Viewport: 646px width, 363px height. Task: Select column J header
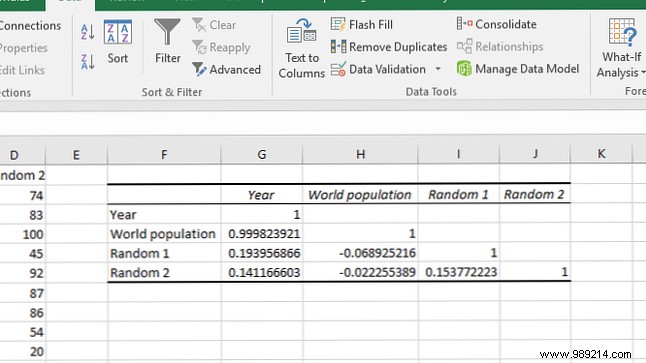click(535, 155)
